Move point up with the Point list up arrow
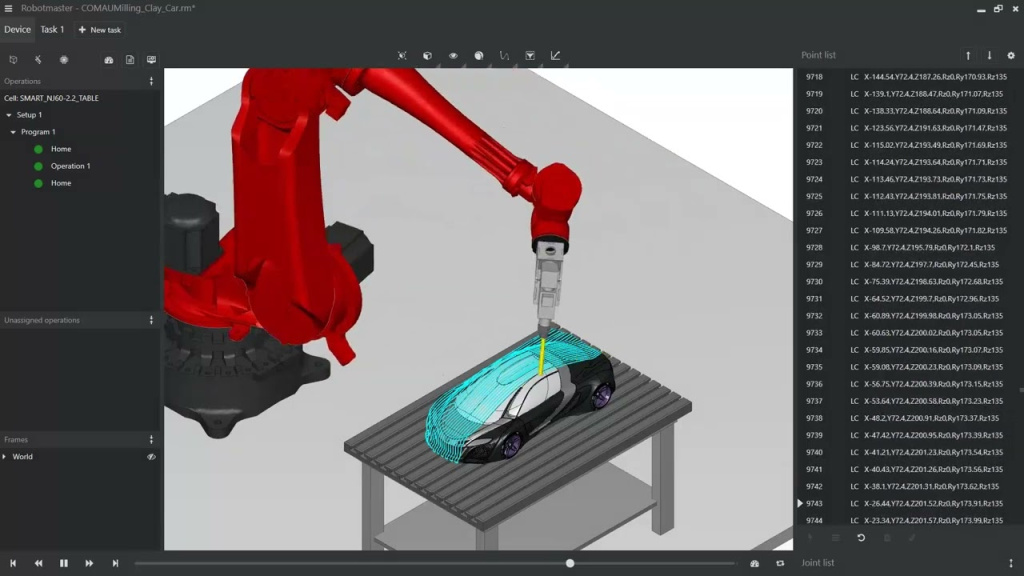Viewport: 1024px width, 576px height. pyautogui.click(x=968, y=56)
